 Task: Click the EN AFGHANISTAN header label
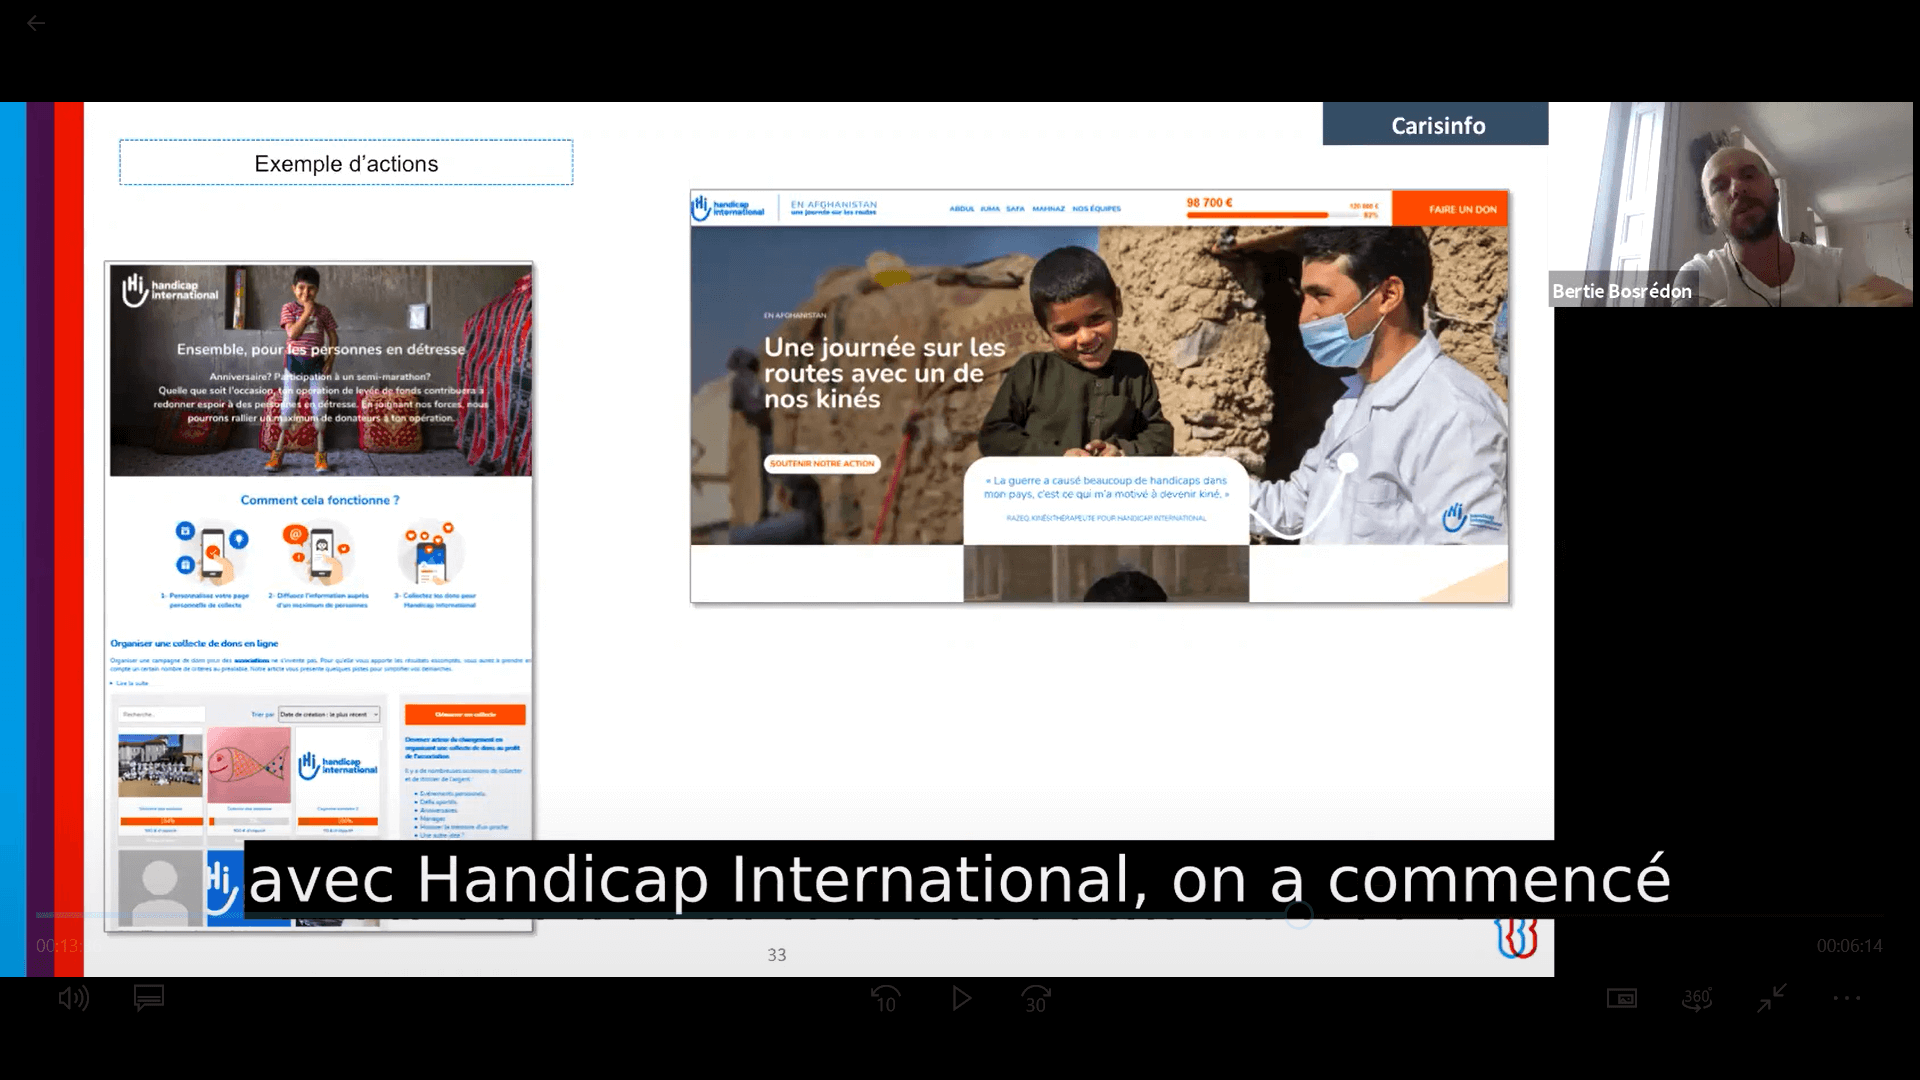pos(833,204)
